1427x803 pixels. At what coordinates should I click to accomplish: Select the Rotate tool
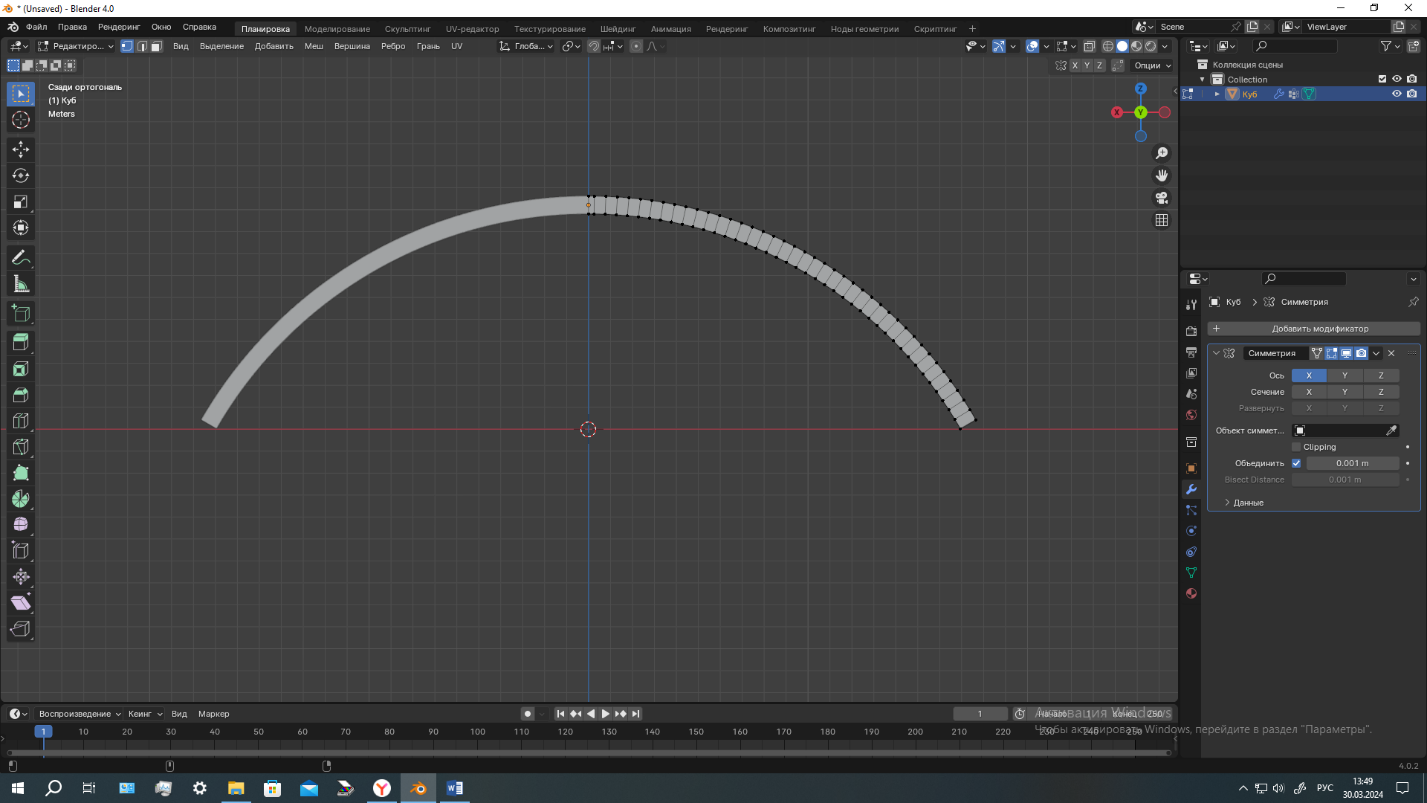pyautogui.click(x=20, y=175)
